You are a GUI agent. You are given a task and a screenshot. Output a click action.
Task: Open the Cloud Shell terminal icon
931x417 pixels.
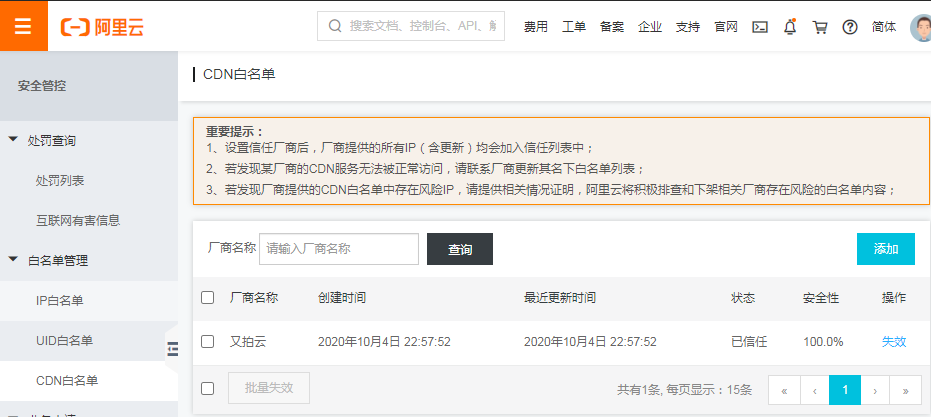coord(760,27)
